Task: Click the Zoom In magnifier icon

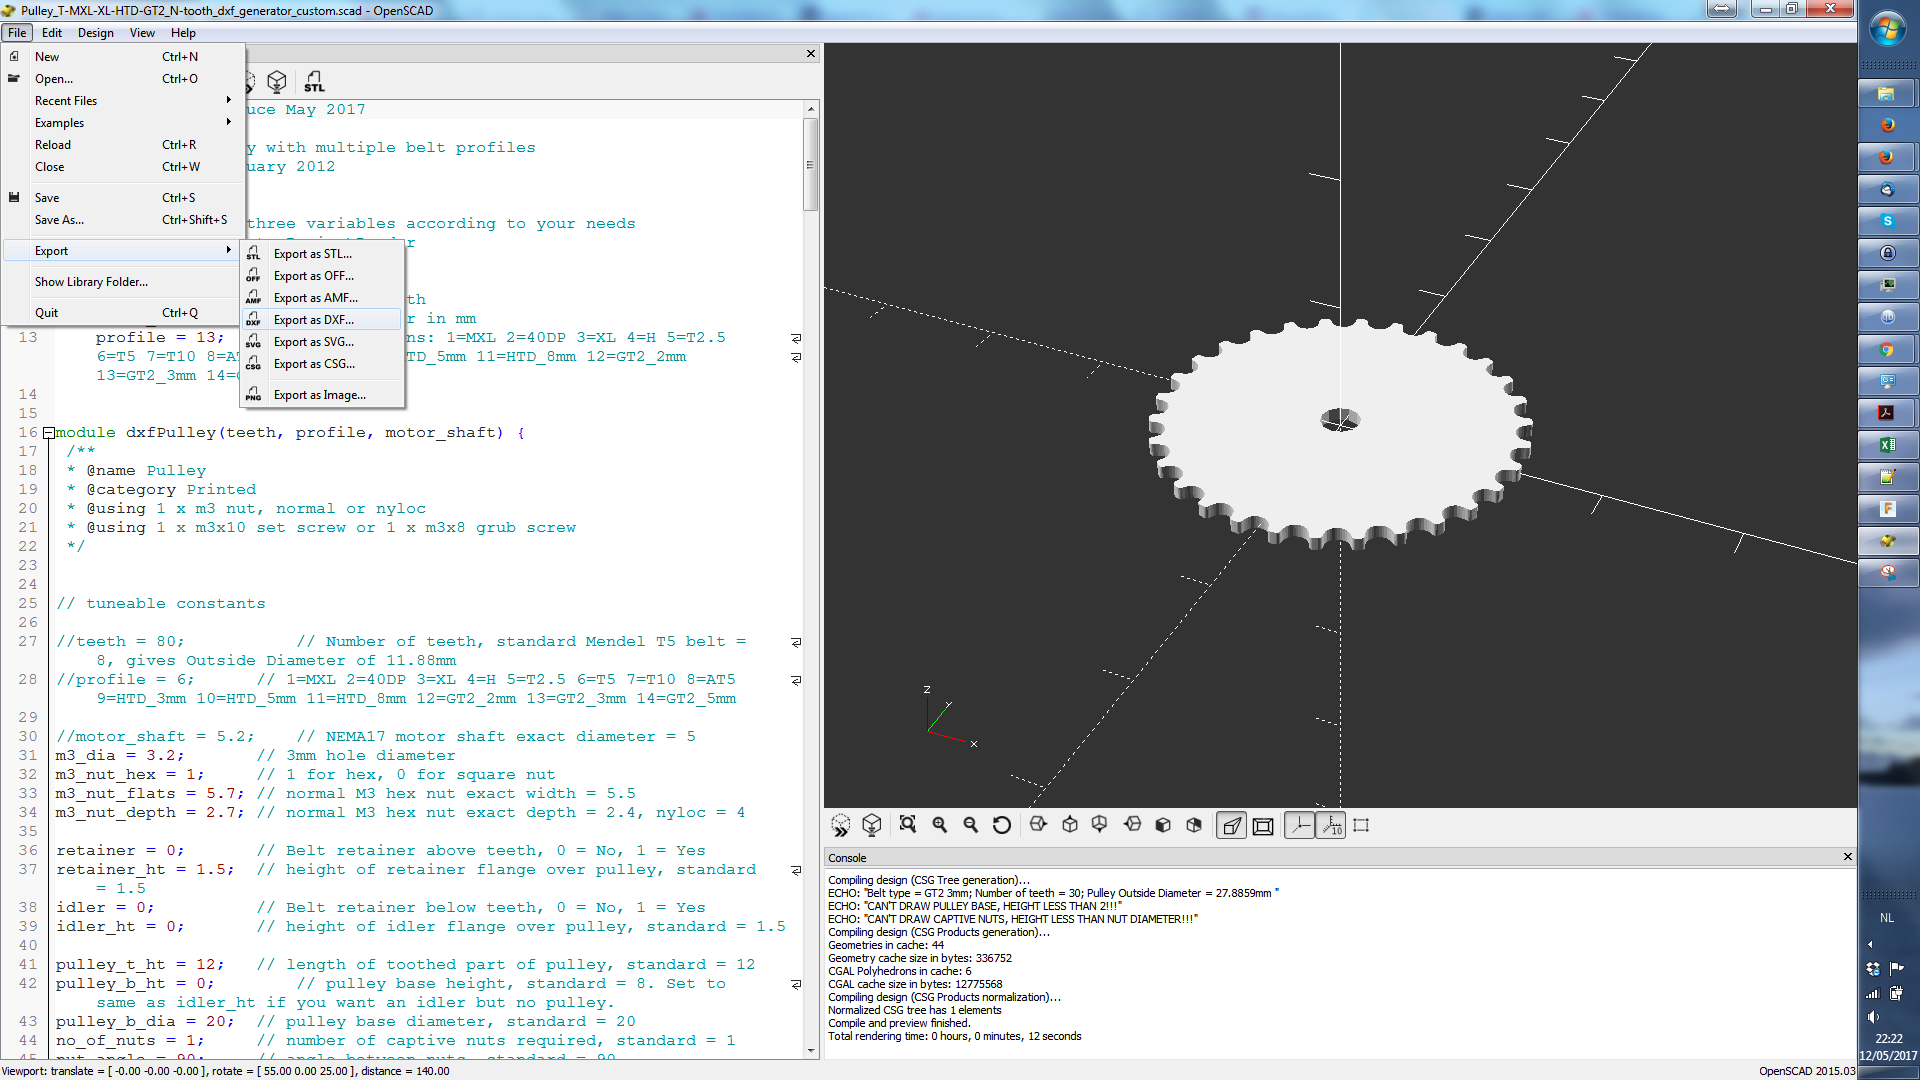Action: click(939, 825)
